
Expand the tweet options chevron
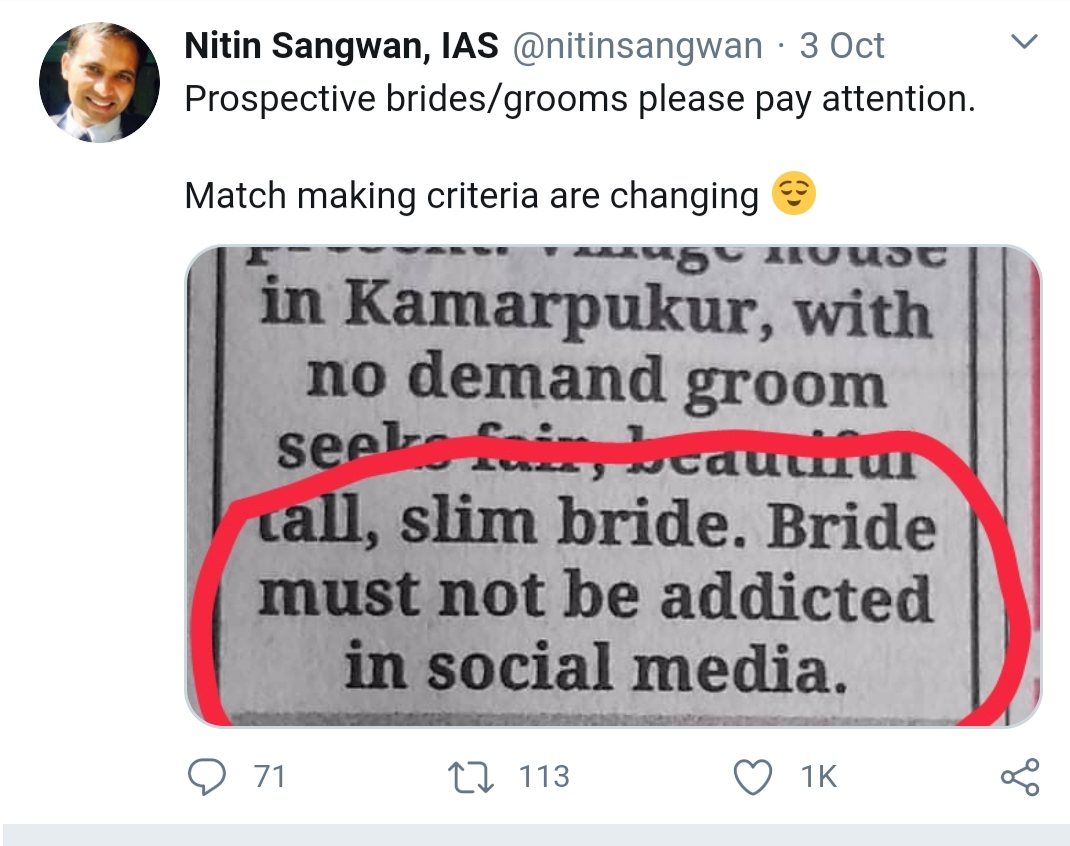(x=1025, y=42)
